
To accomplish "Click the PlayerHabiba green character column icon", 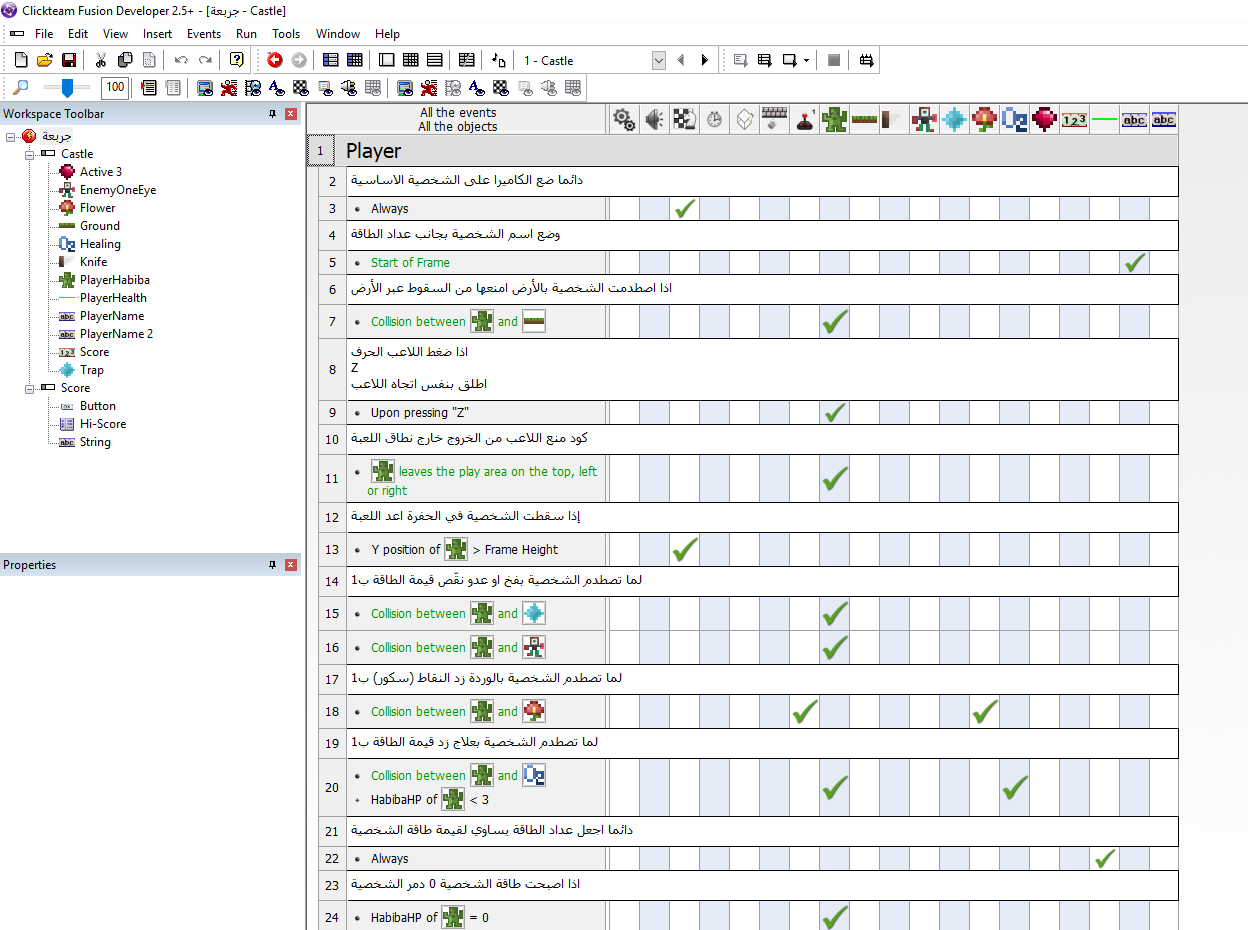I will tap(835, 120).
